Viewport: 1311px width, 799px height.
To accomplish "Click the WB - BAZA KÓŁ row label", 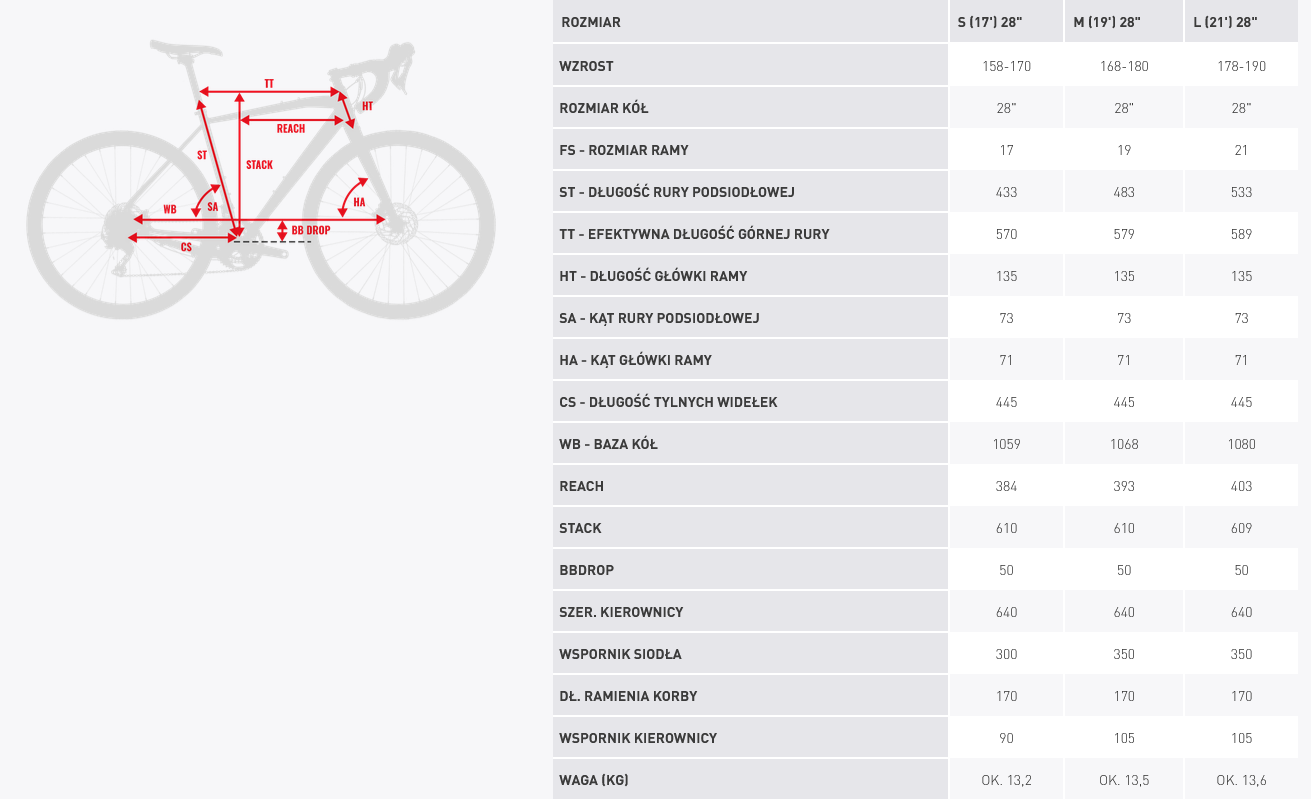I will click(x=609, y=444).
